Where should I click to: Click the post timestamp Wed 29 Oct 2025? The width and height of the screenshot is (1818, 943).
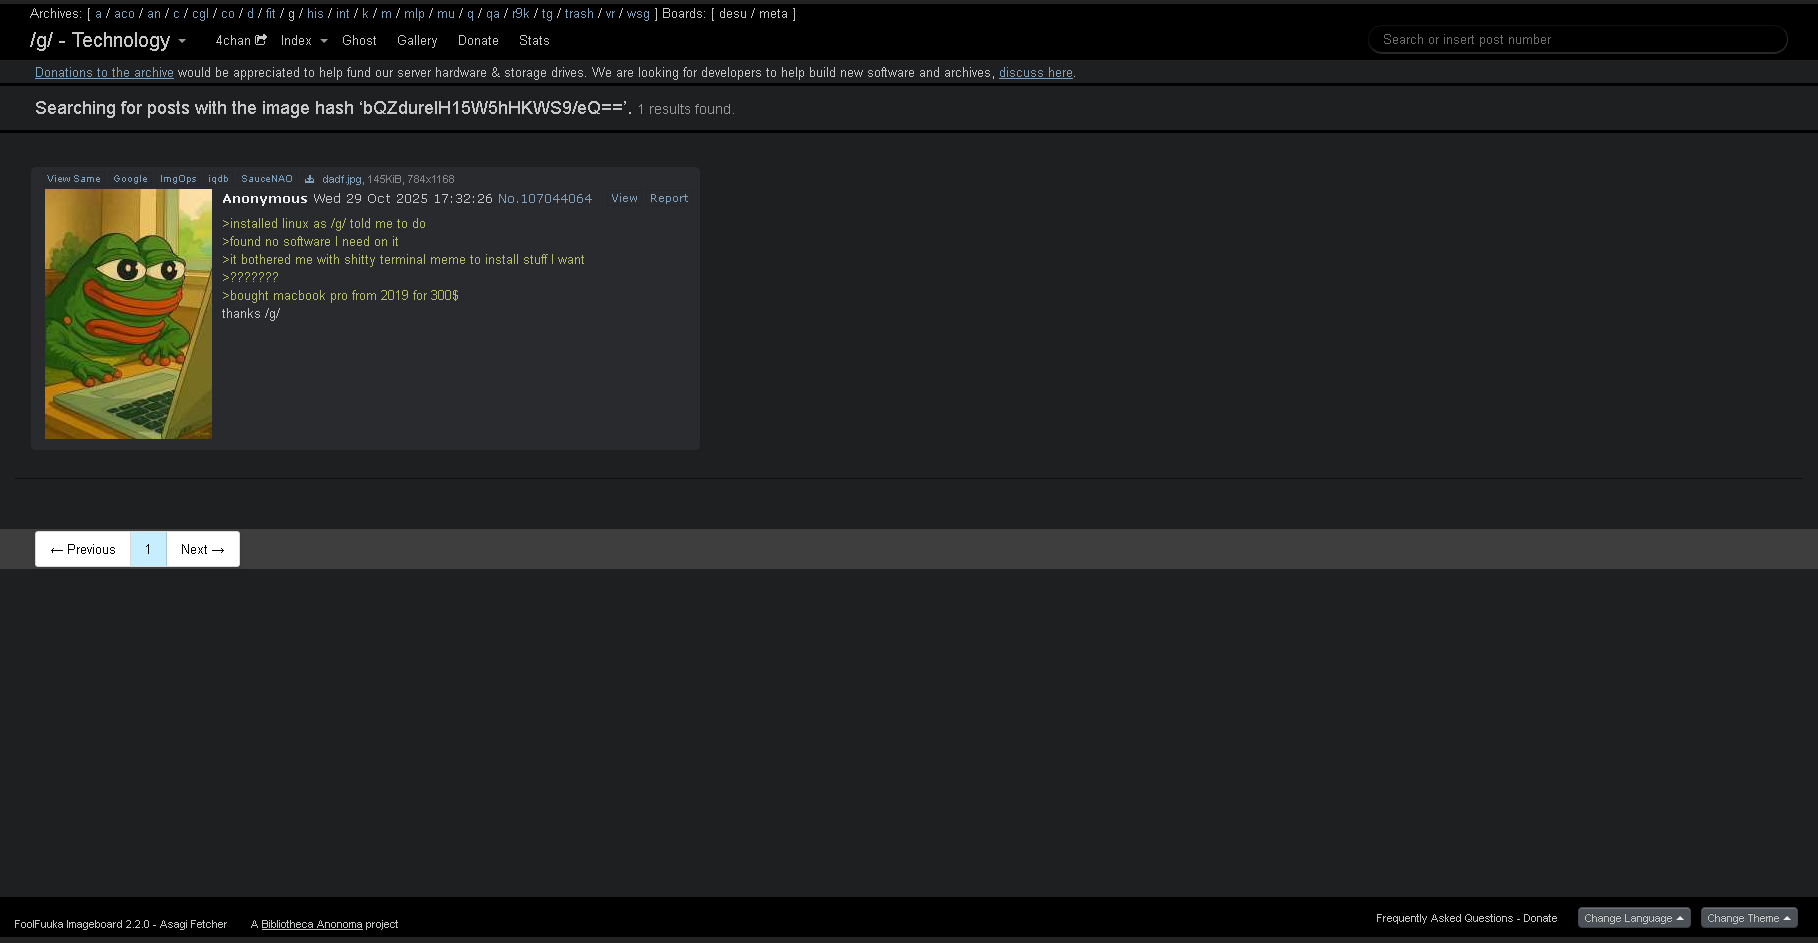point(403,199)
